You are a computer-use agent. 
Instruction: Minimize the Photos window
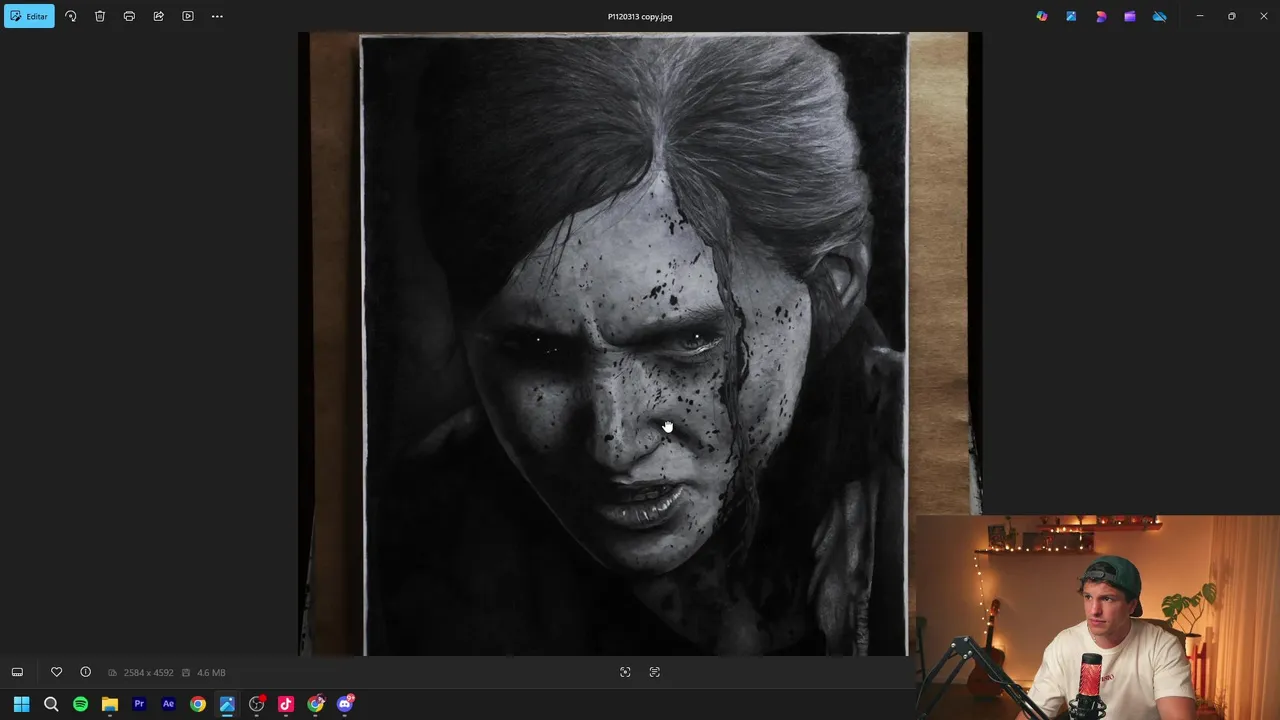tap(1200, 16)
